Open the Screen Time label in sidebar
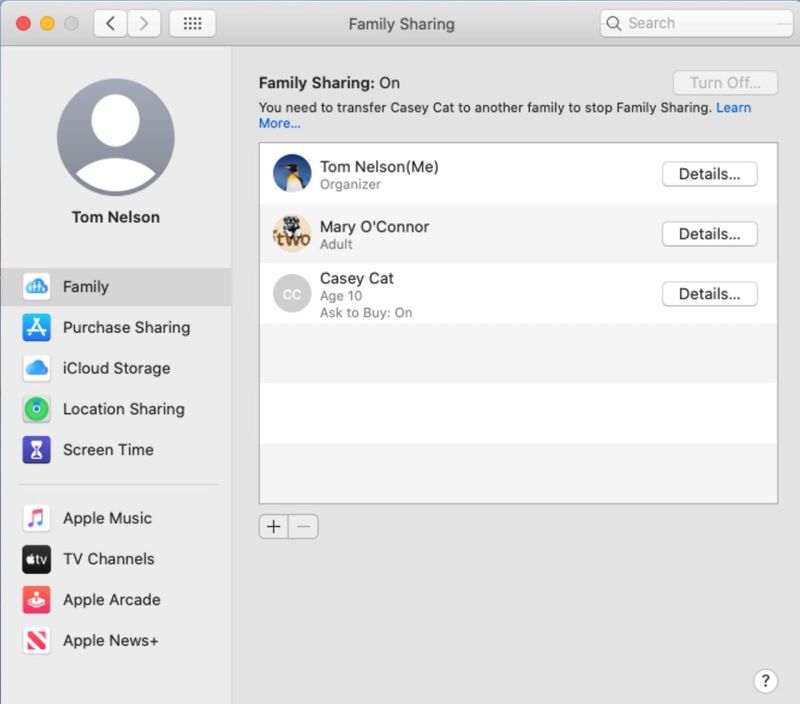The width and height of the screenshot is (800, 704). pyautogui.click(x=108, y=450)
